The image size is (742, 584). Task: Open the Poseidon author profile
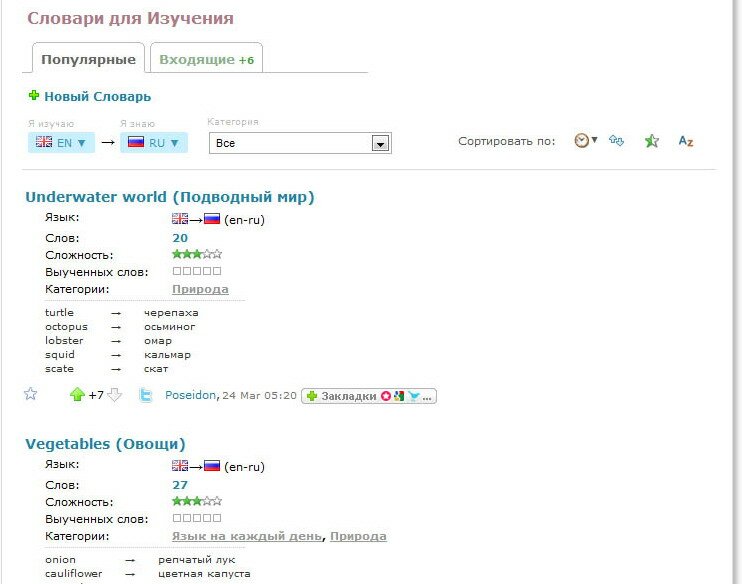click(x=190, y=395)
